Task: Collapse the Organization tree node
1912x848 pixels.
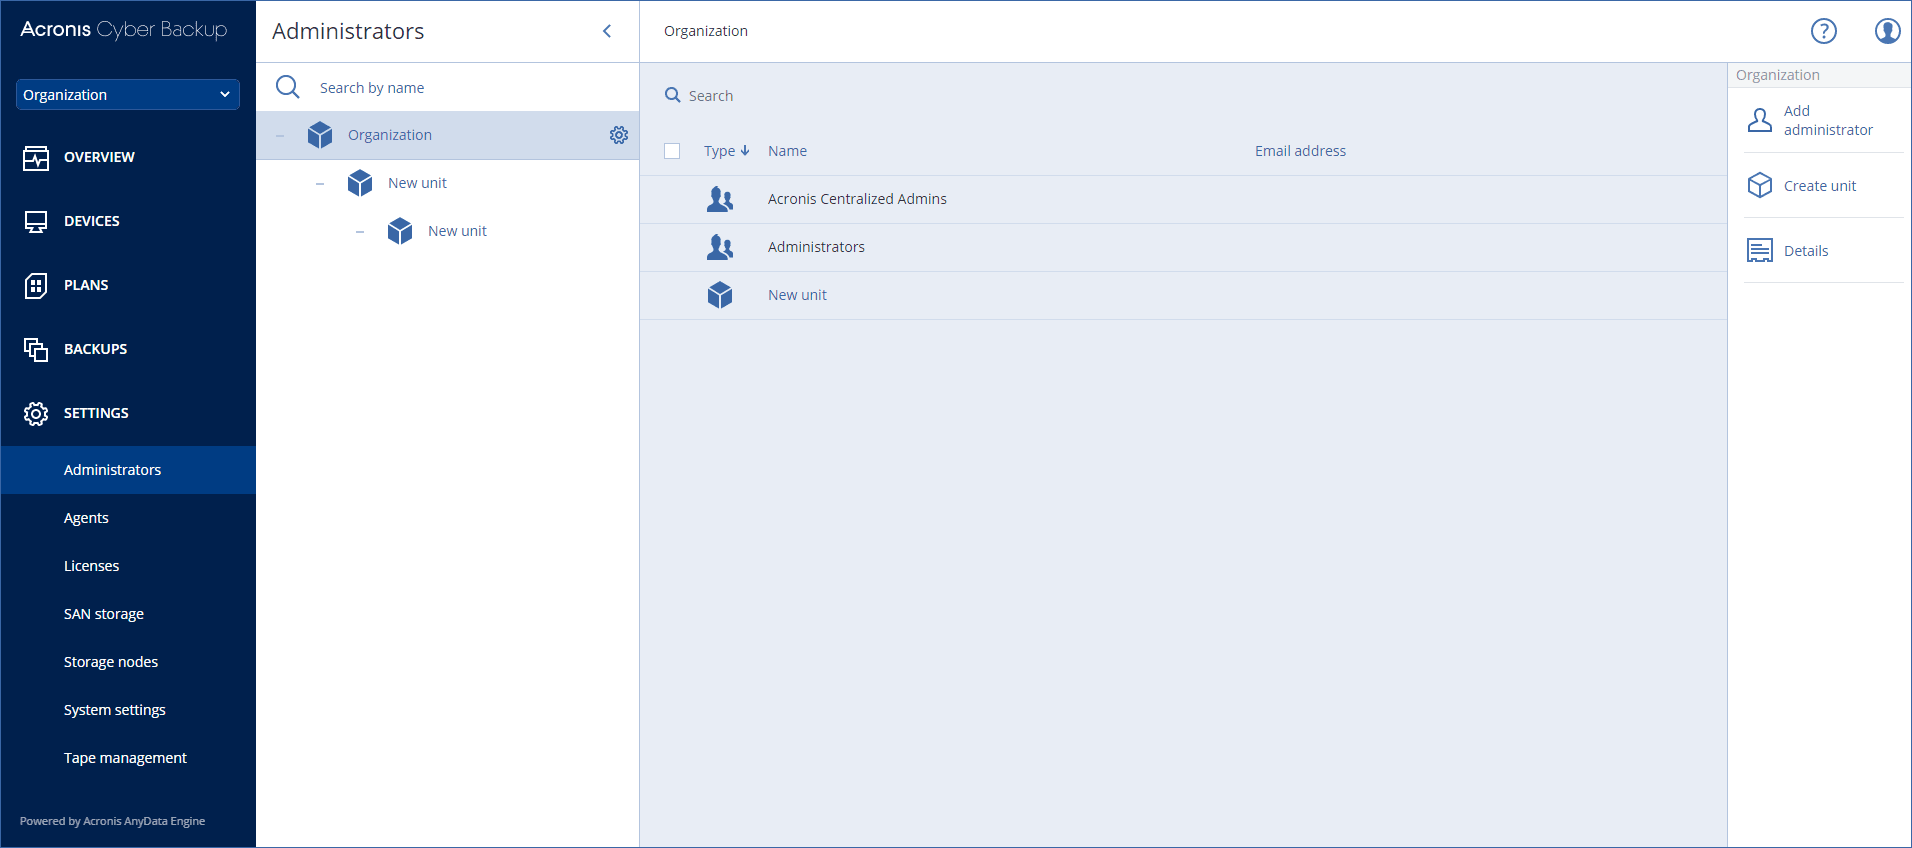Action: [x=280, y=136]
